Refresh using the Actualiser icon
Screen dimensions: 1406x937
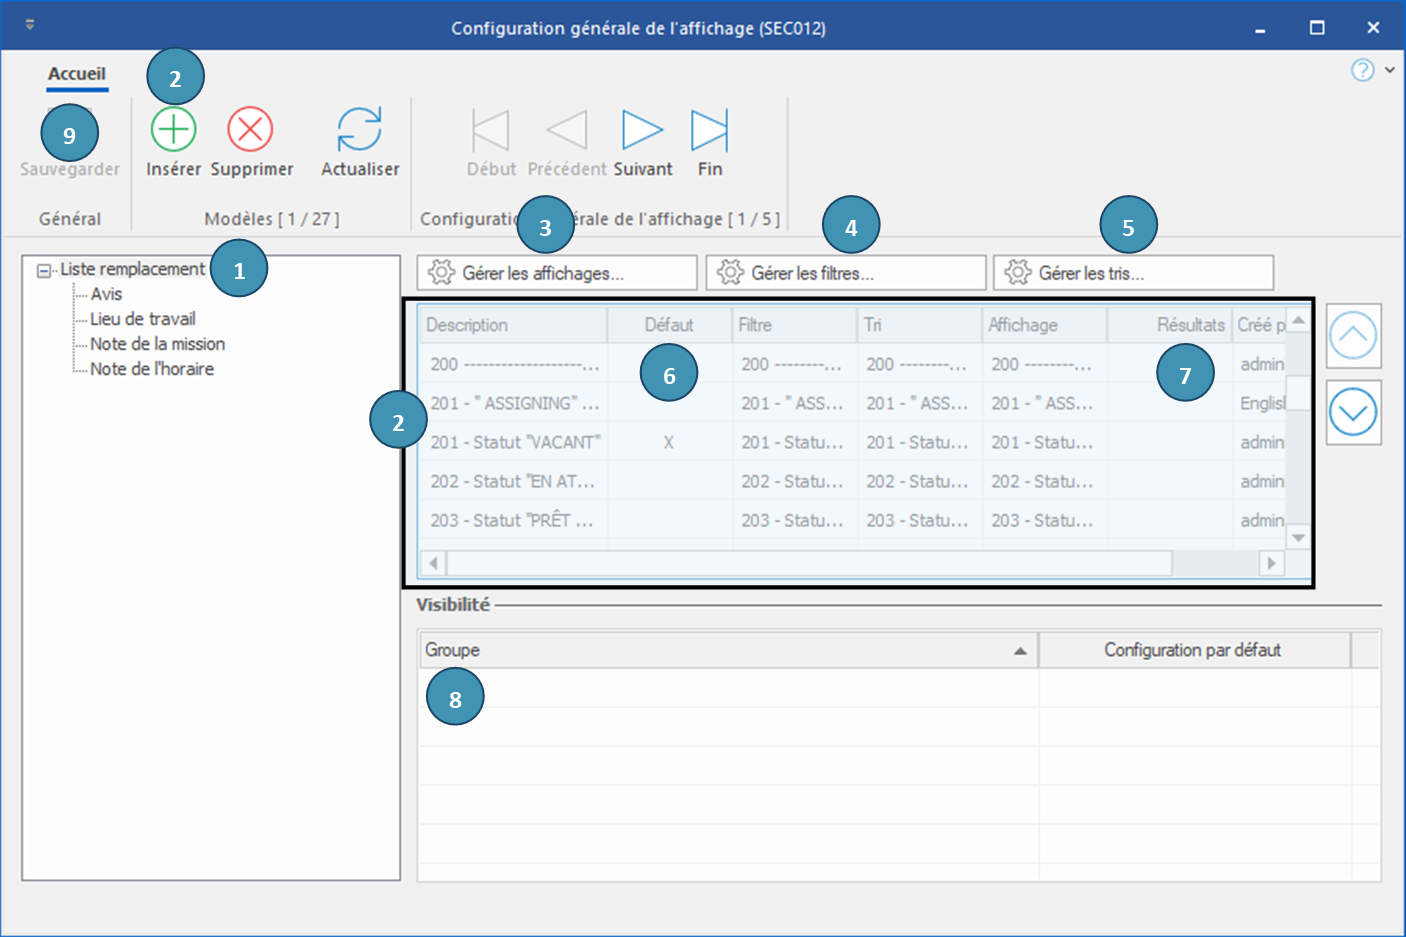[359, 130]
